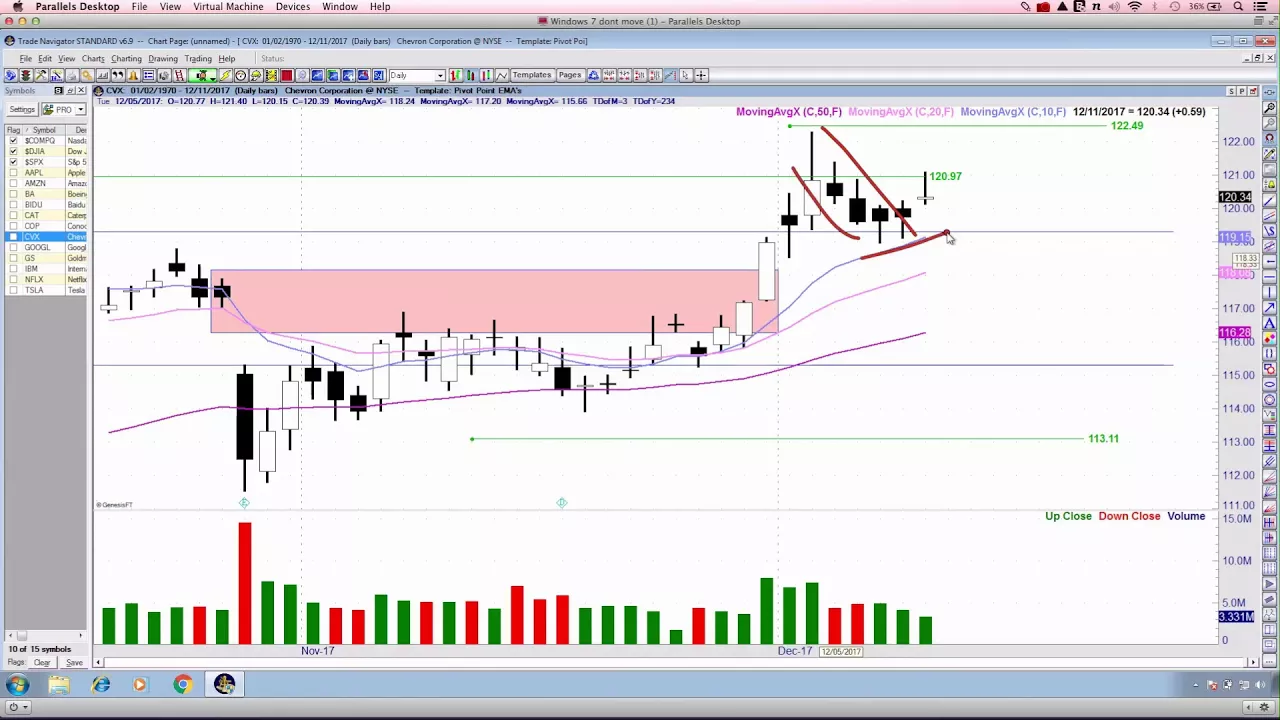The image size is (1280, 720).
Task: Click the crosshair plus toolbar icon
Action: coord(701,75)
